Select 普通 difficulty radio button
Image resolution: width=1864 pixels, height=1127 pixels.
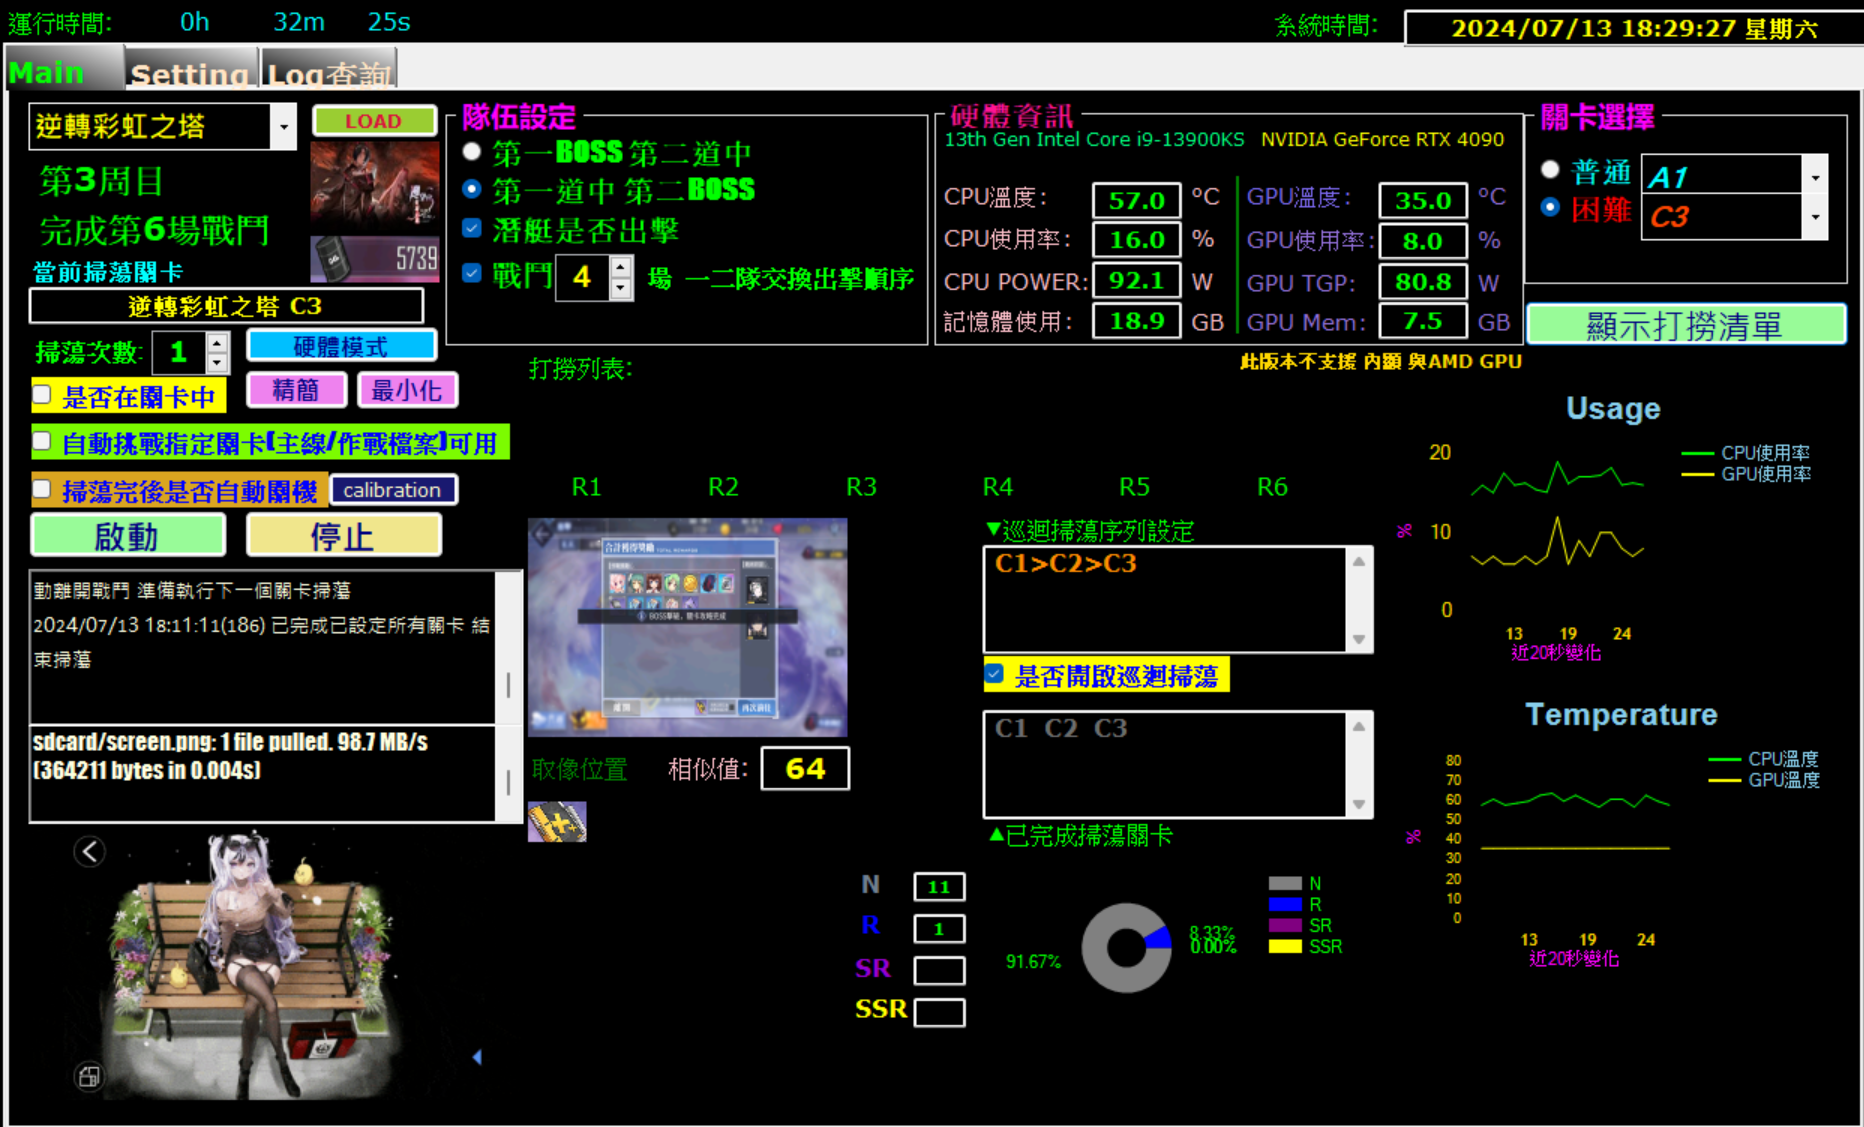1550,170
